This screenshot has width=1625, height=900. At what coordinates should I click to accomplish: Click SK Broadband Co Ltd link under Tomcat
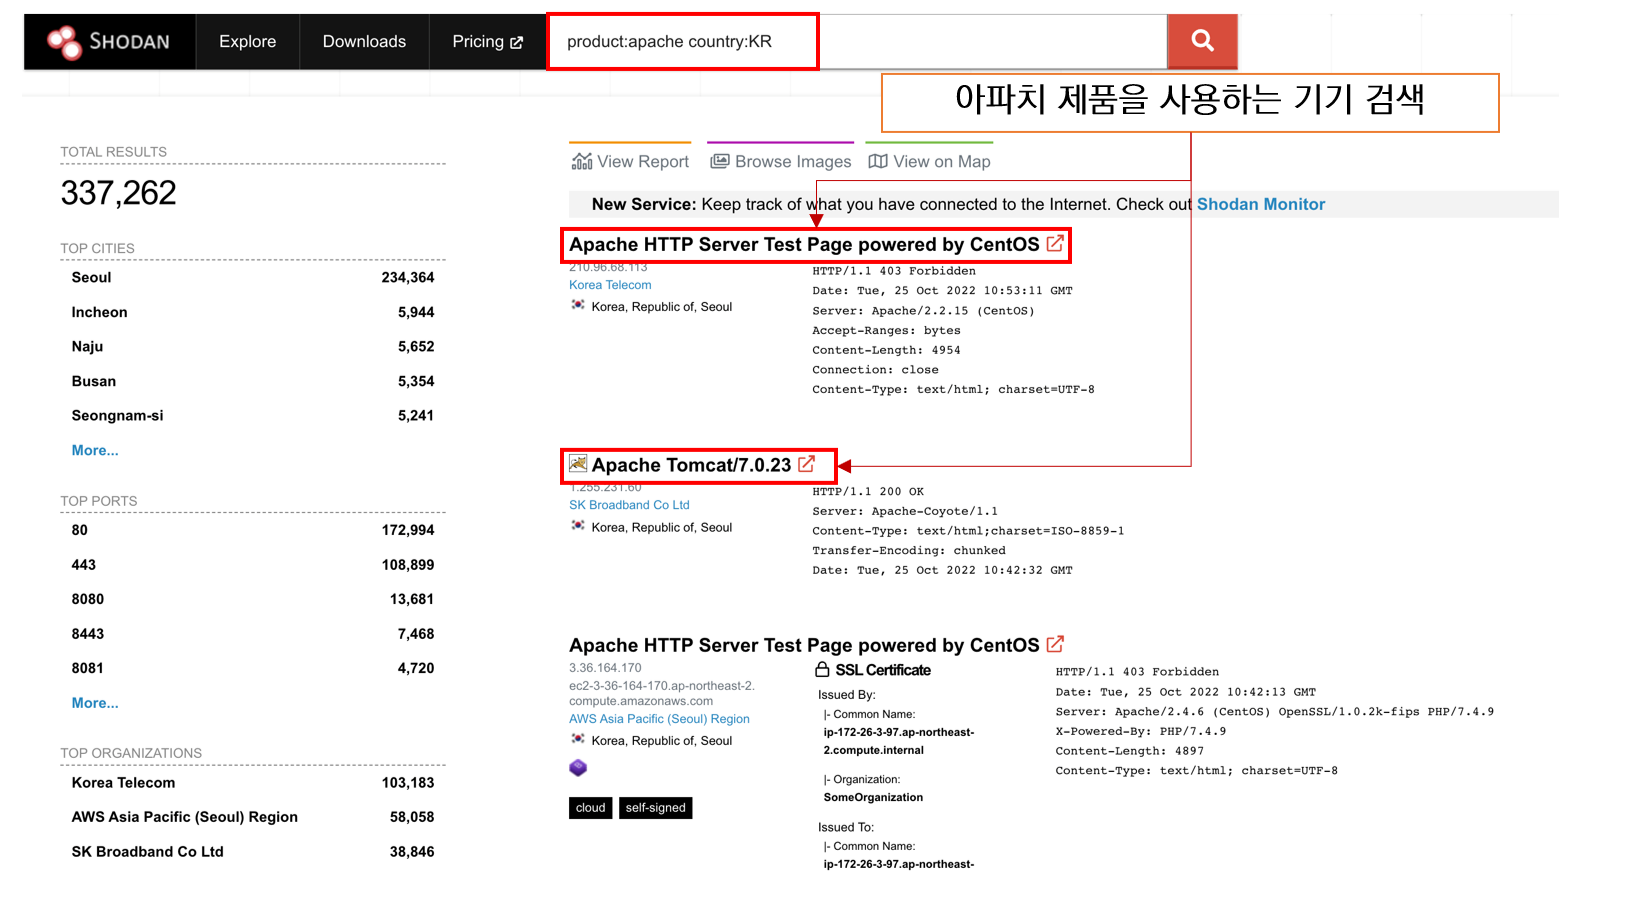point(629,505)
